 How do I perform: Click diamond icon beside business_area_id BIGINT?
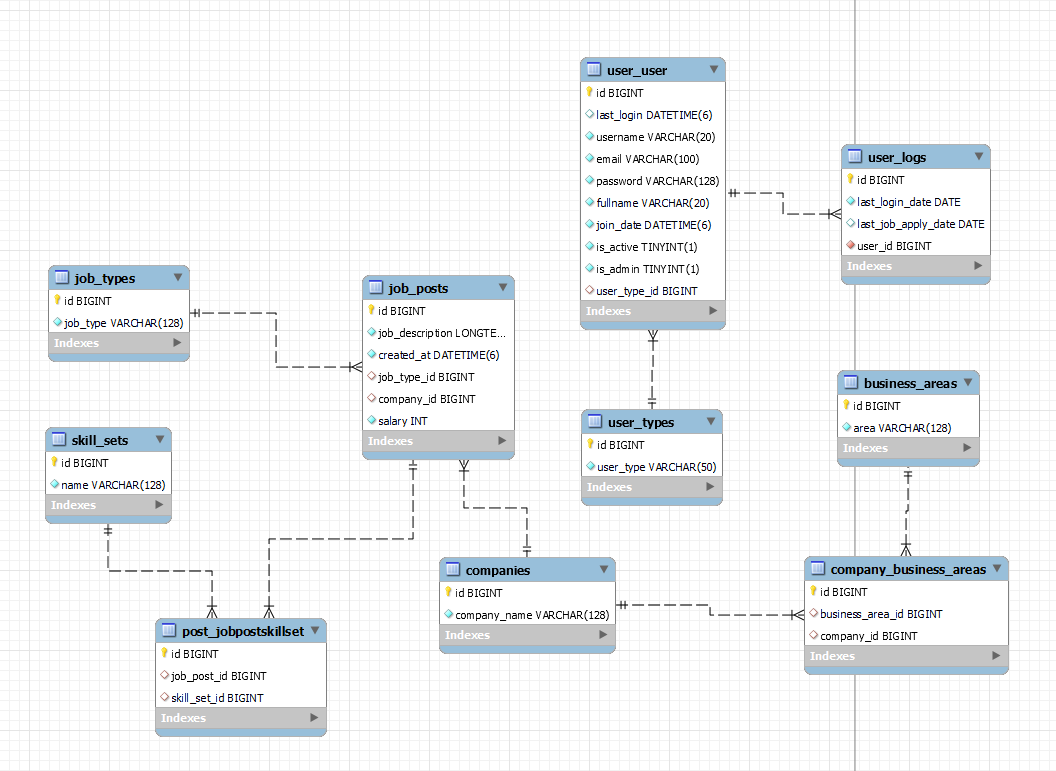[x=814, y=613]
